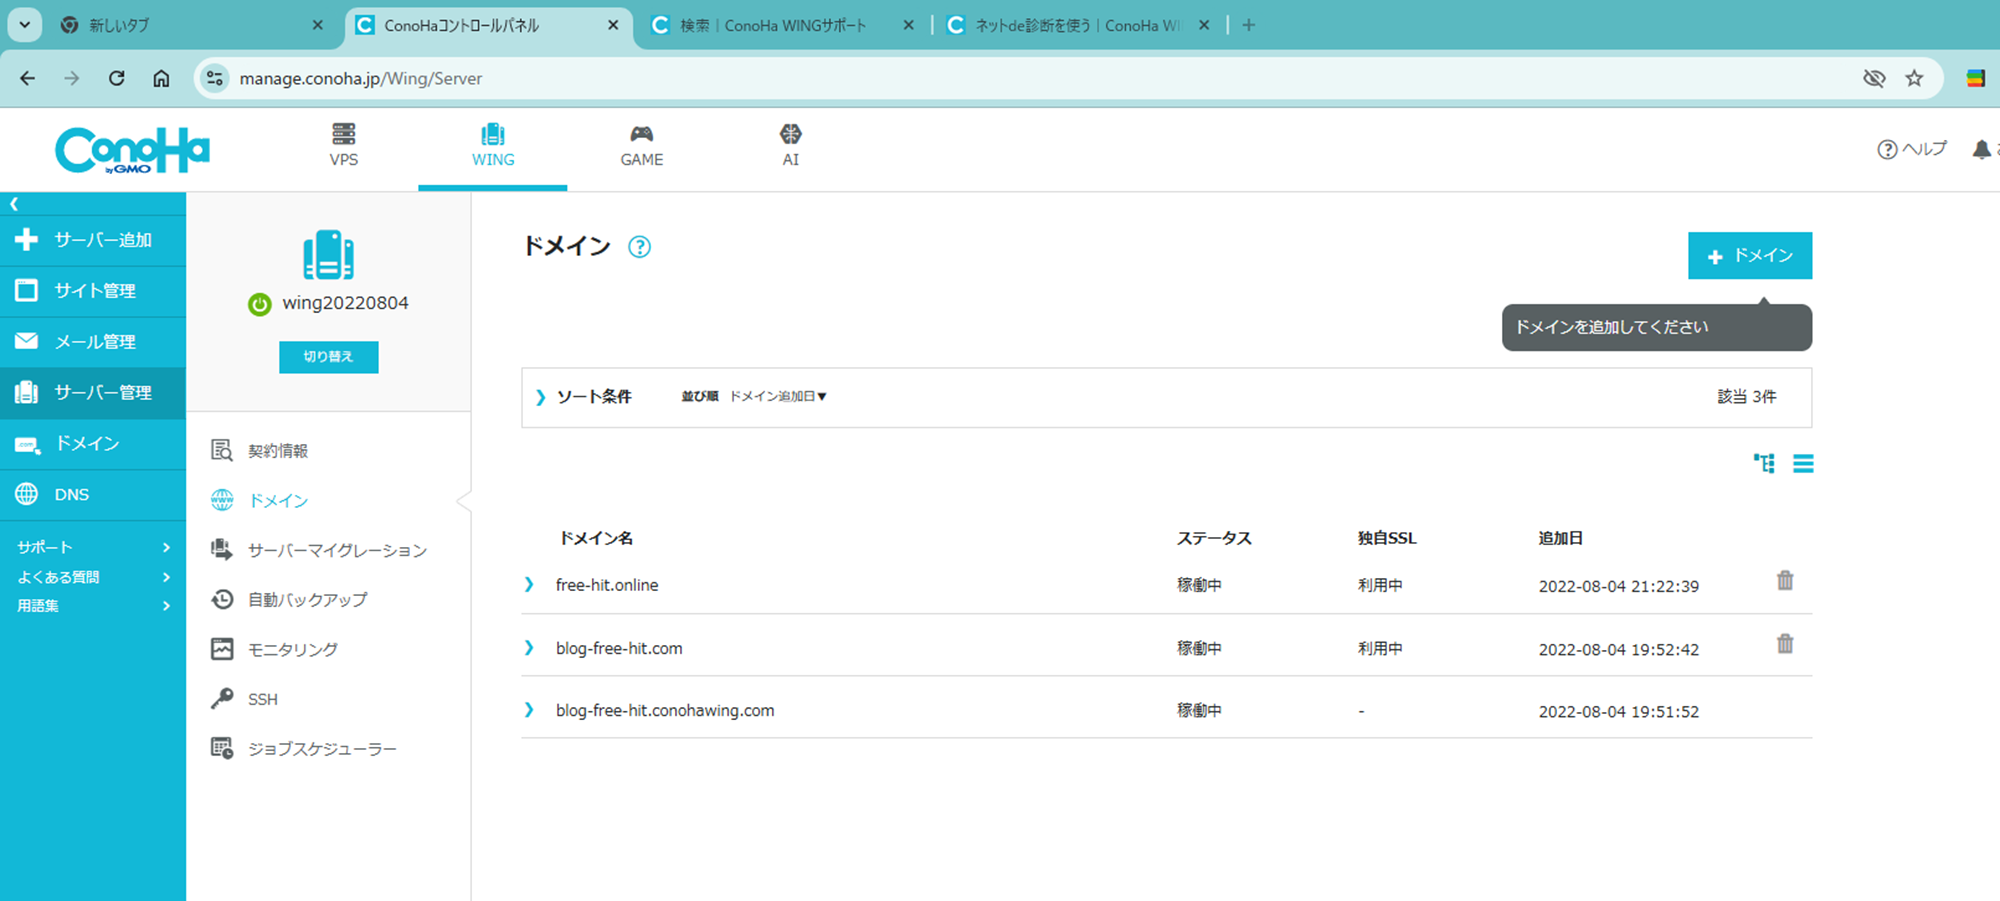2000x901 pixels.
Task: Collapse the left sidebar with the chevron
Action: pyautogui.click(x=14, y=204)
